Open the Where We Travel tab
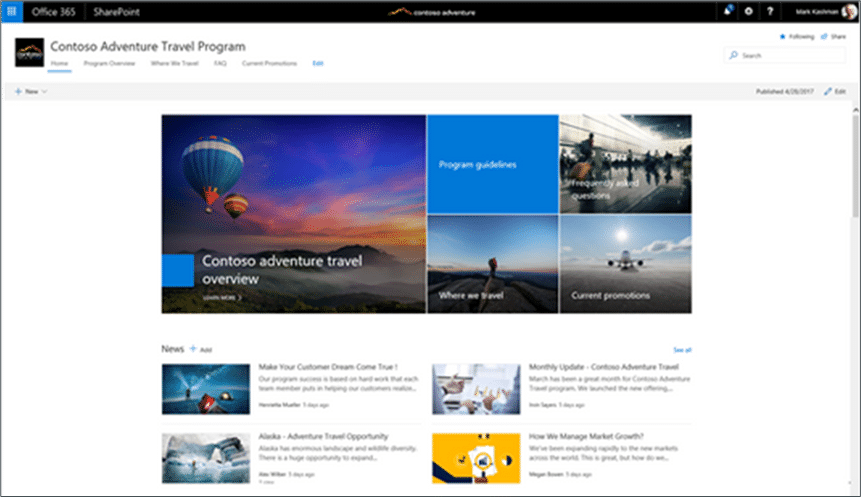This screenshot has width=861, height=497. coord(174,64)
